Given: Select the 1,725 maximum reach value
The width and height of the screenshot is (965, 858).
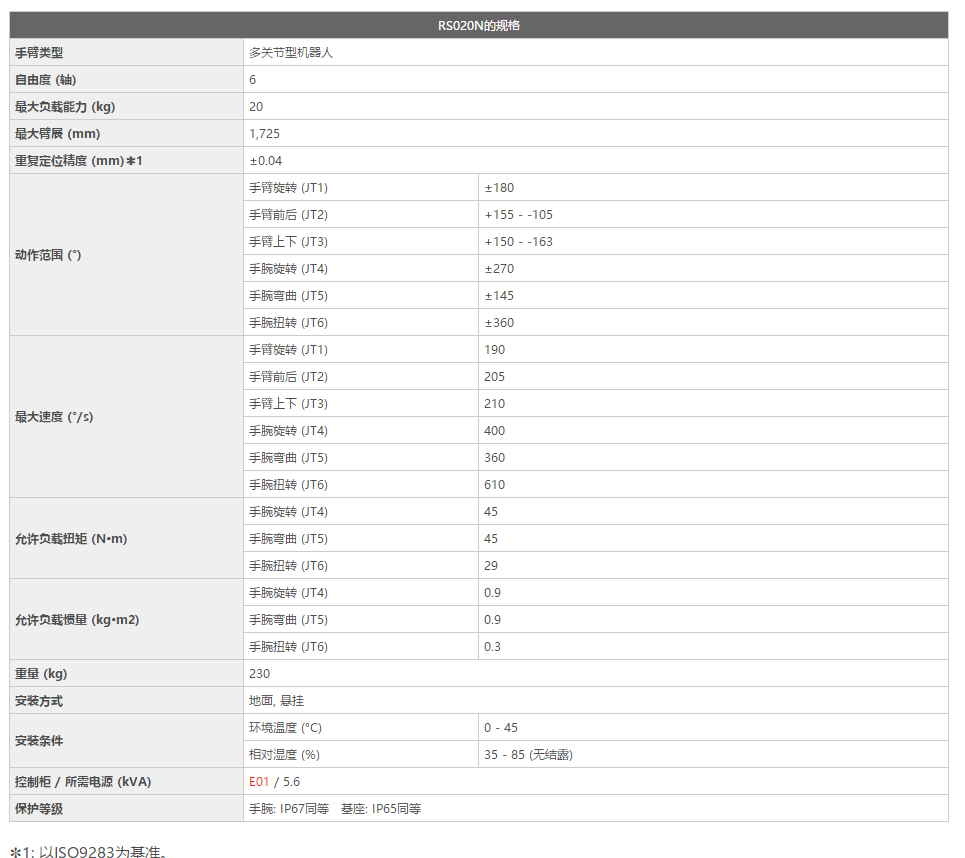Looking at the screenshot, I should click(x=265, y=133).
